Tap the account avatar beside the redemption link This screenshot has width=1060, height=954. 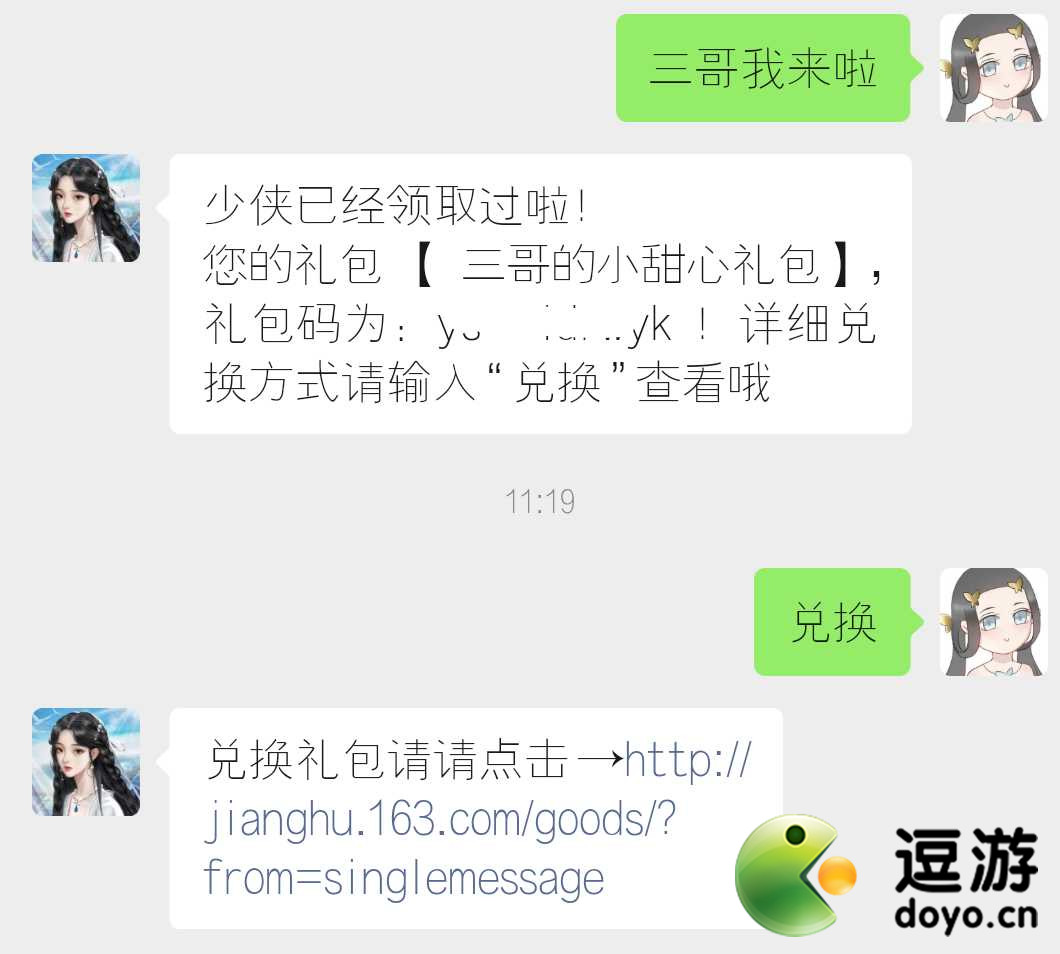coord(86,761)
